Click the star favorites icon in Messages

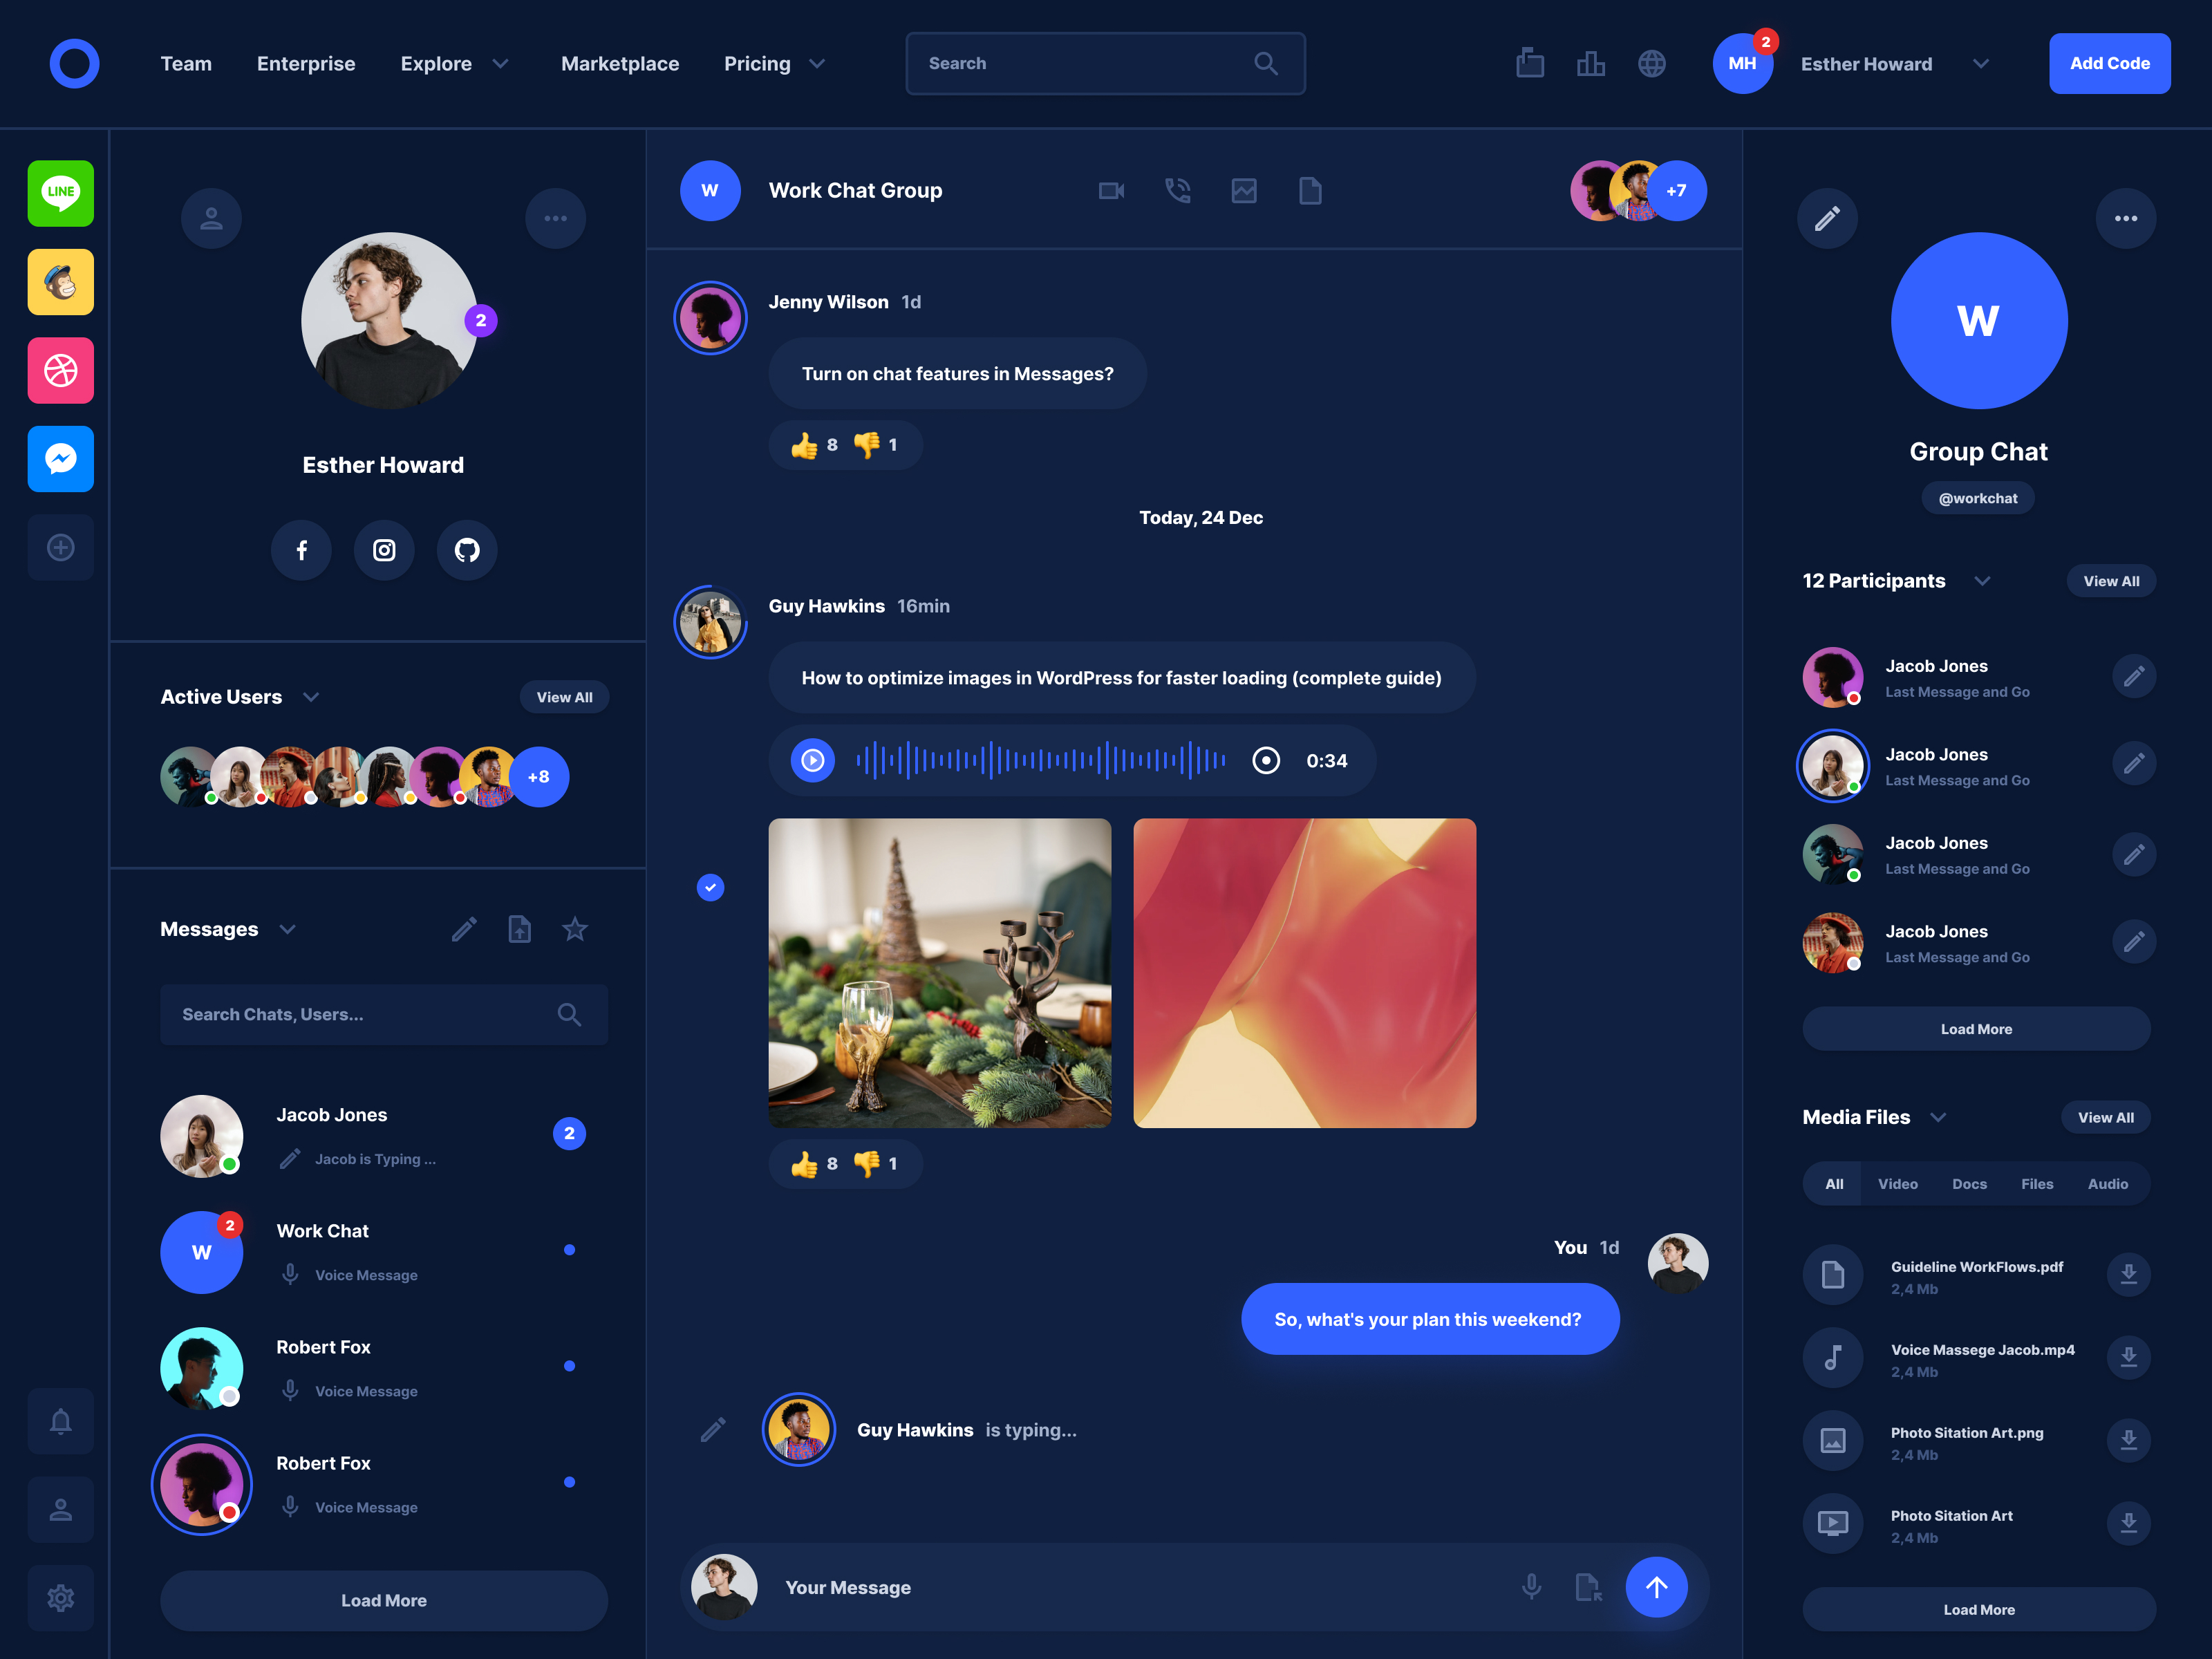point(575,929)
